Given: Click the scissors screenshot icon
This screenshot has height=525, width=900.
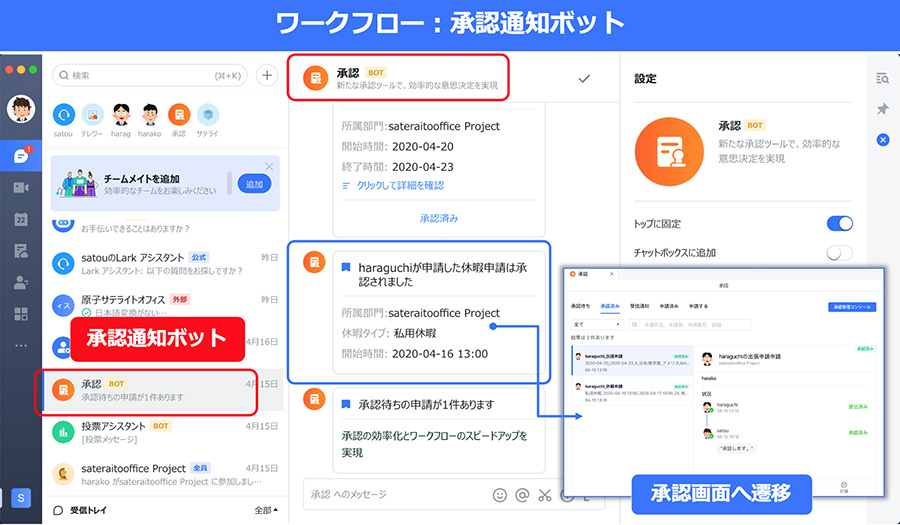Looking at the screenshot, I should click(545, 495).
